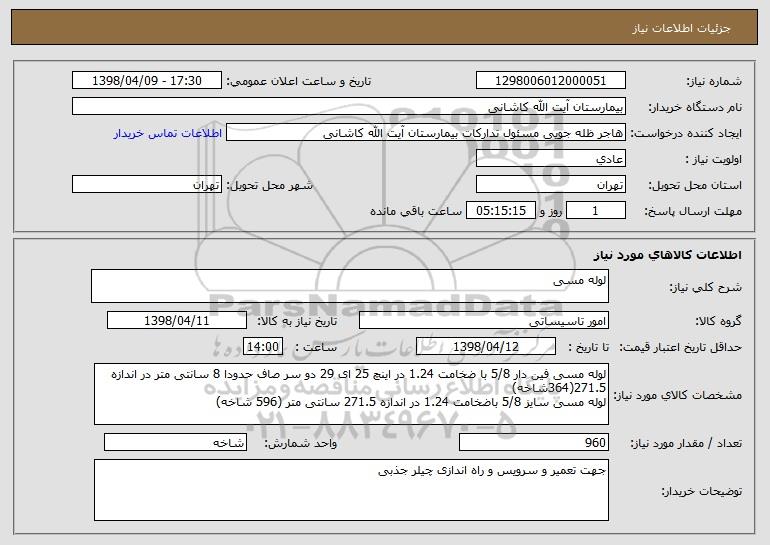
Task: Click the label نام دستگاه خریدار
Action: tap(695, 107)
